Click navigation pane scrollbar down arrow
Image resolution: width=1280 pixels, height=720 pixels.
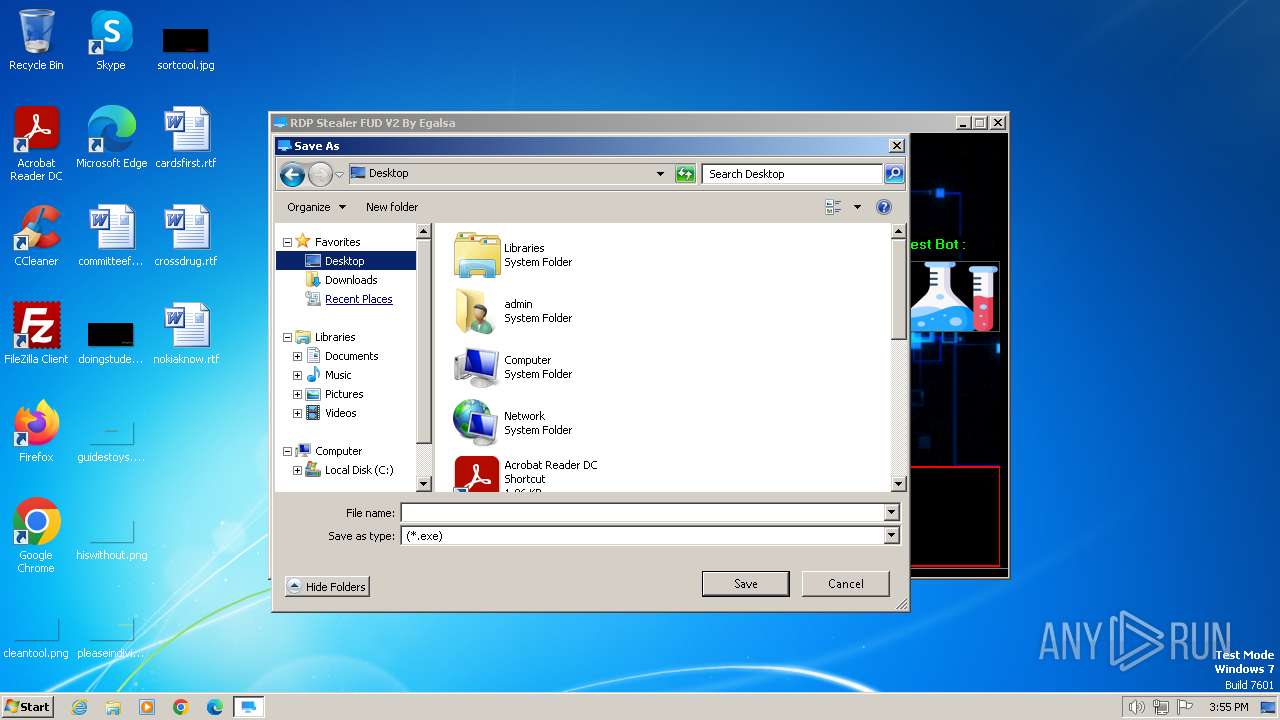click(x=423, y=484)
